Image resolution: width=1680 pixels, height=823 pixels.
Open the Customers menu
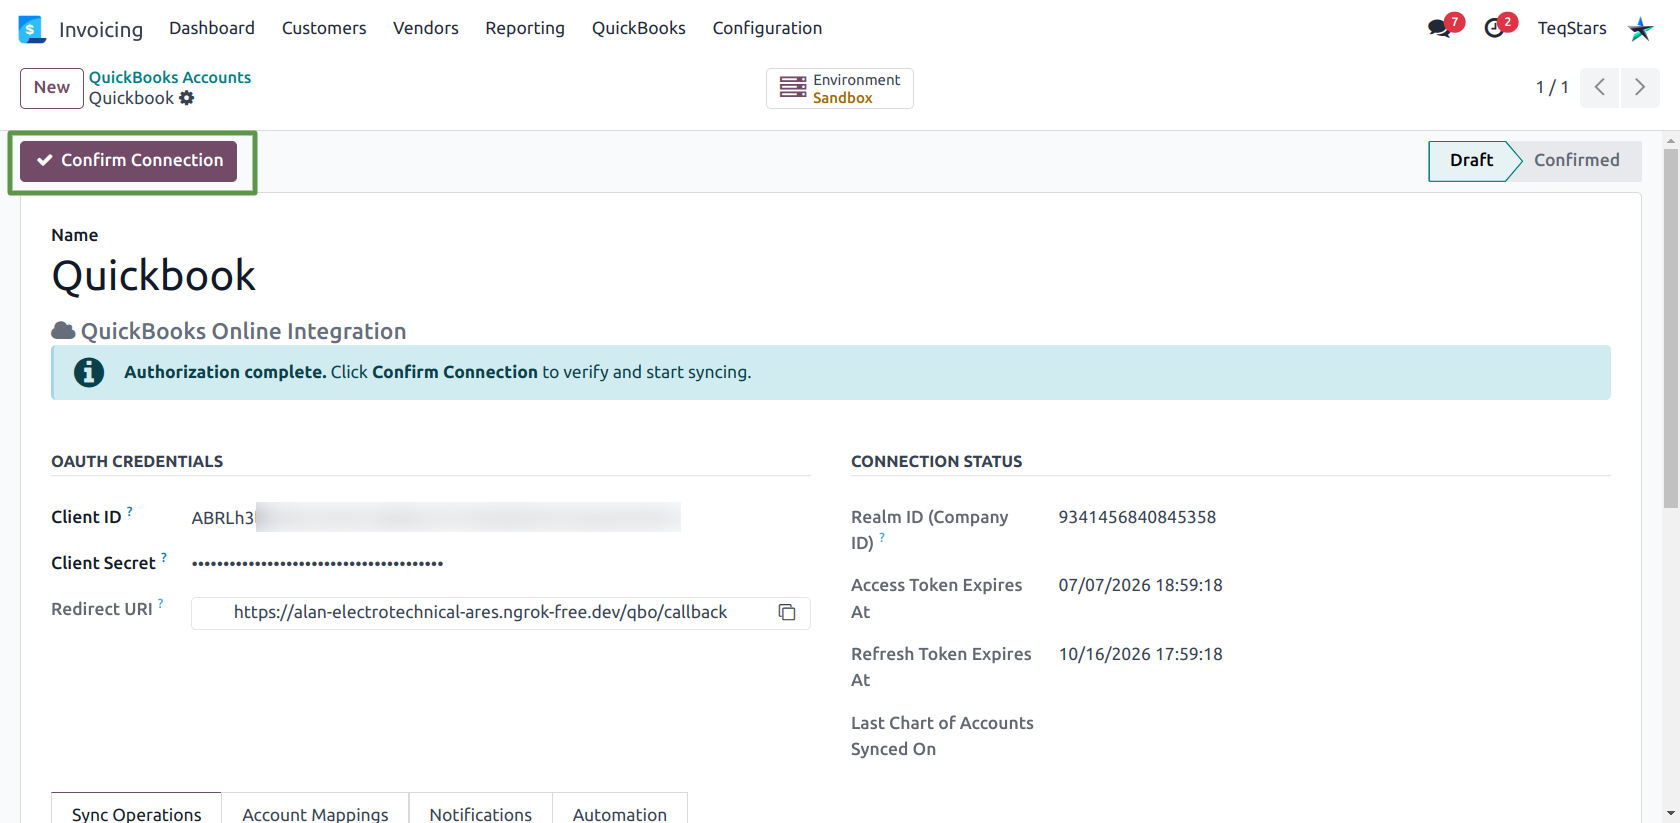click(324, 28)
